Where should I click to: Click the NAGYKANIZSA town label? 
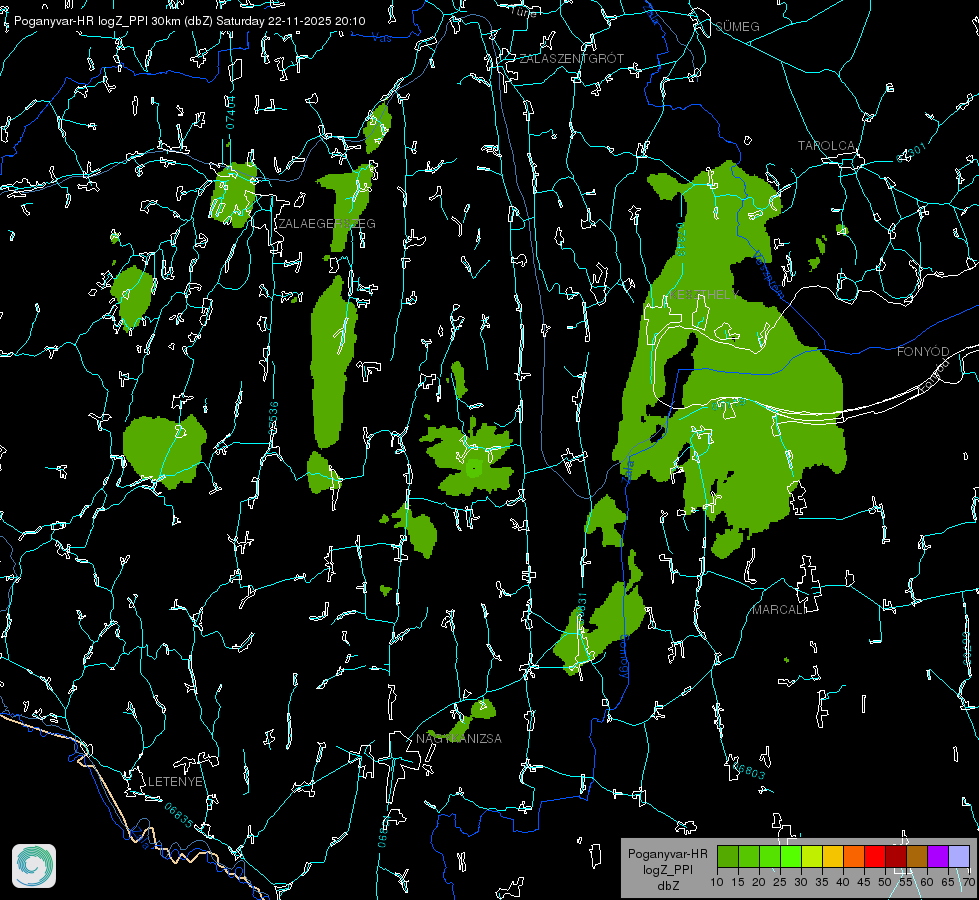pyautogui.click(x=459, y=738)
